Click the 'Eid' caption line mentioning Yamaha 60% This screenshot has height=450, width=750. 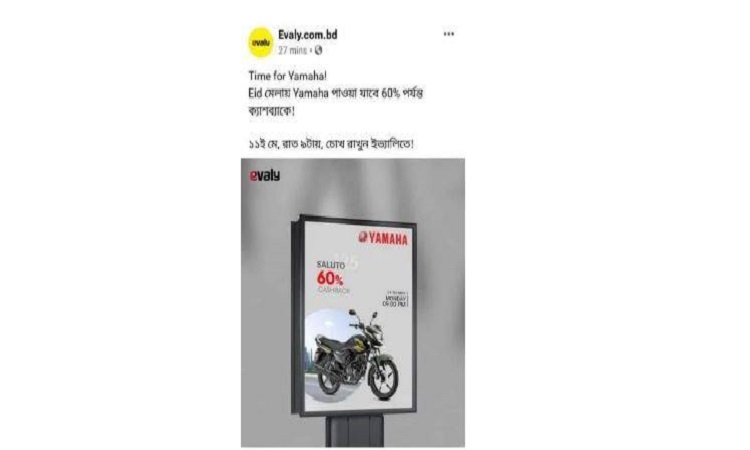(x=335, y=93)
